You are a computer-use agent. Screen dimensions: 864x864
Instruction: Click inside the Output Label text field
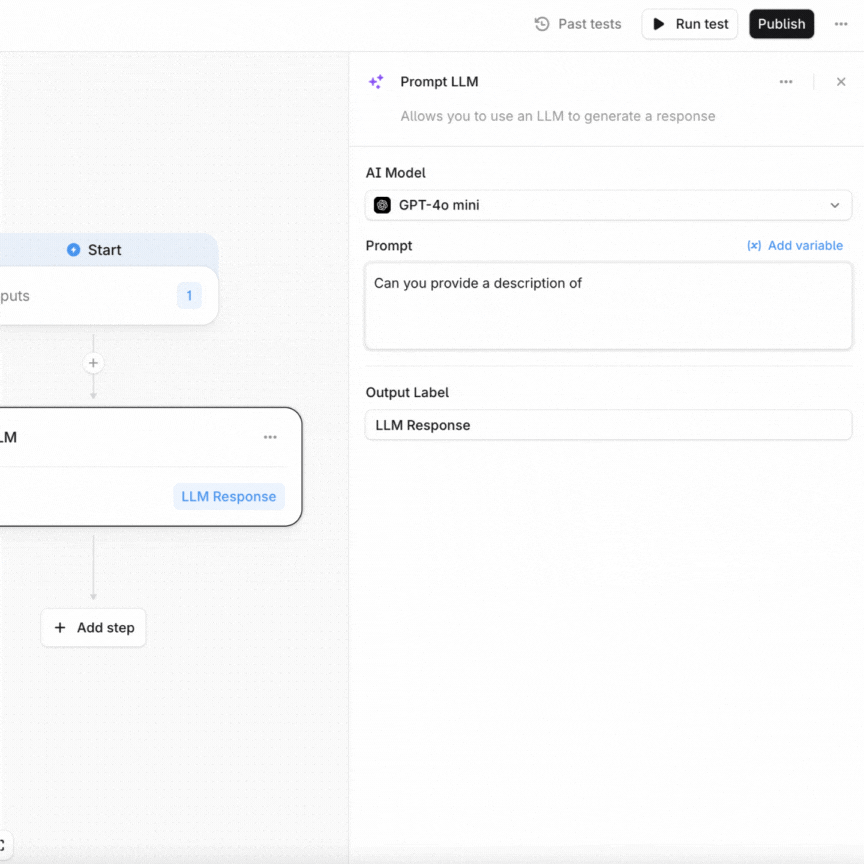pyautogui.click(x=608, y=425)
